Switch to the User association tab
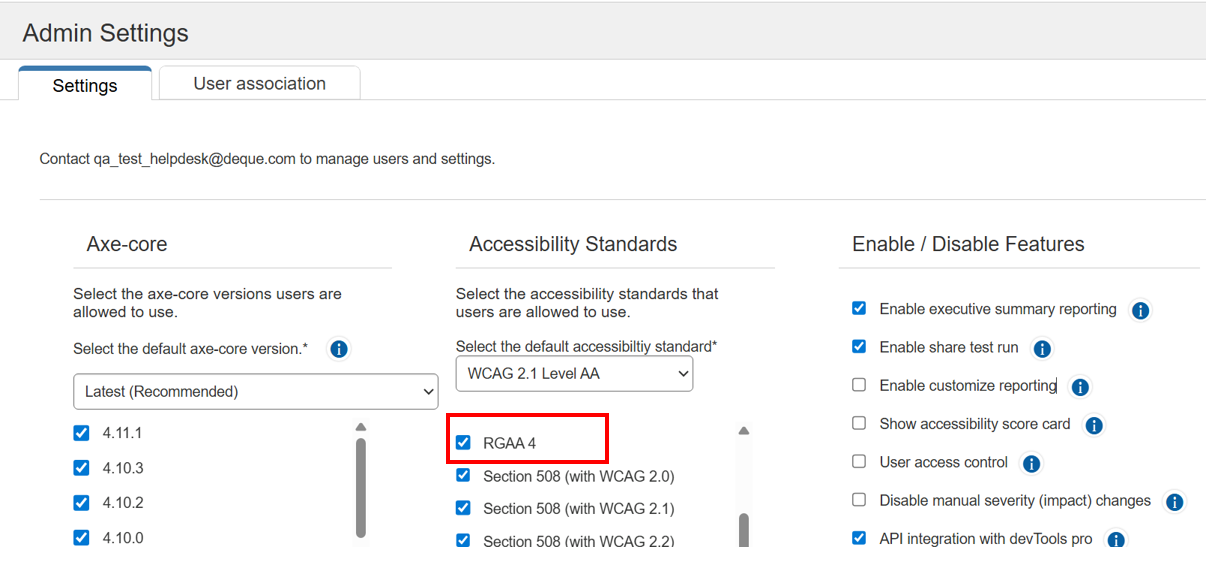 point(259,84)
